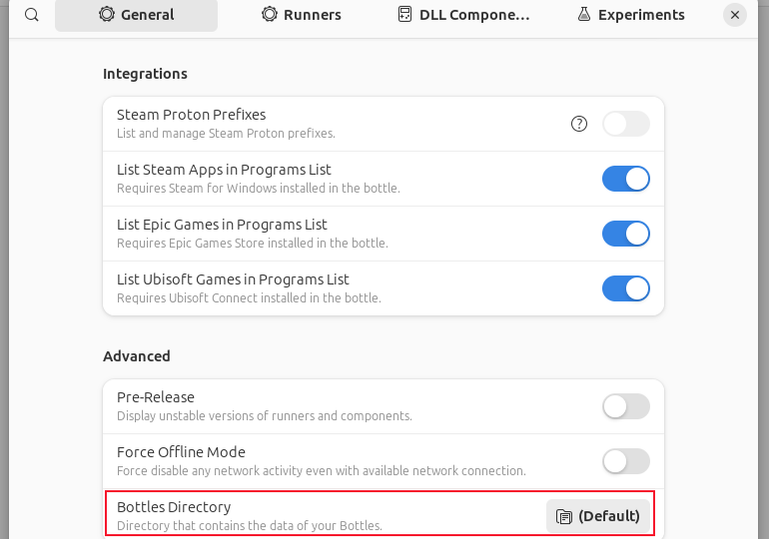Switch to the General tab
This screenshot has height=539, width=769.
pos(136,15)
